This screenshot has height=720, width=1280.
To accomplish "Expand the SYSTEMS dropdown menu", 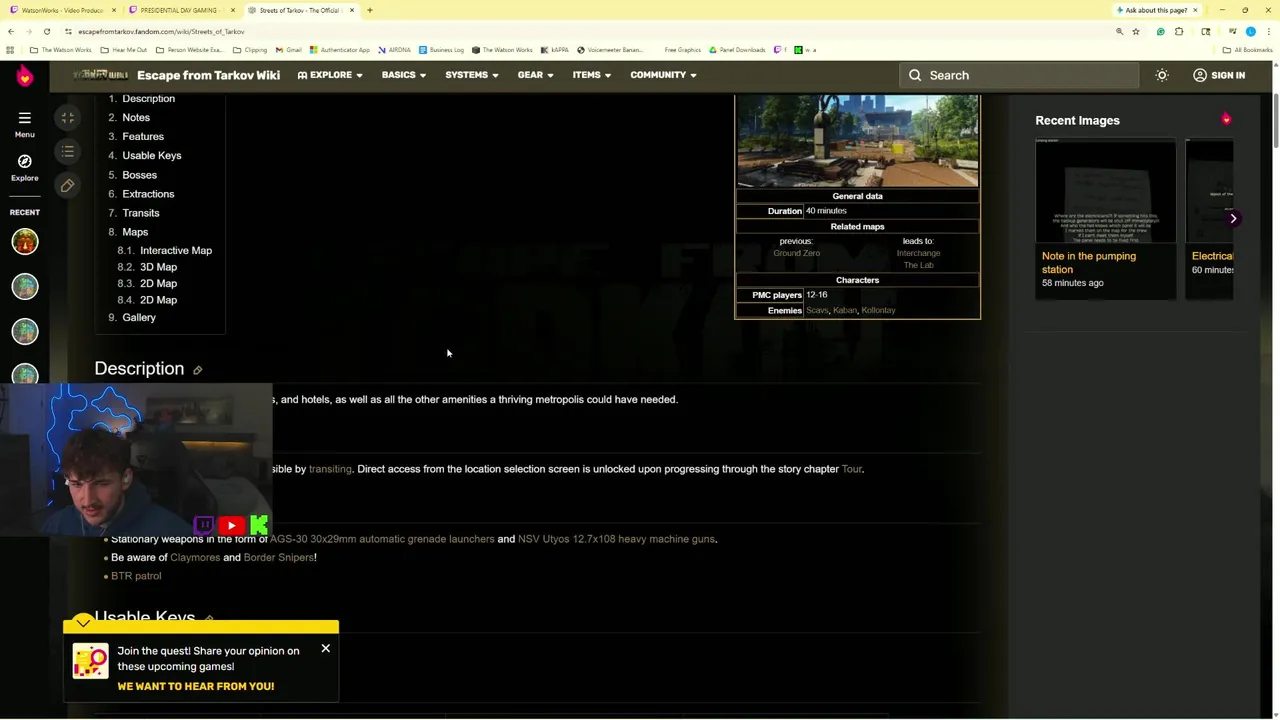I will 471,75.
